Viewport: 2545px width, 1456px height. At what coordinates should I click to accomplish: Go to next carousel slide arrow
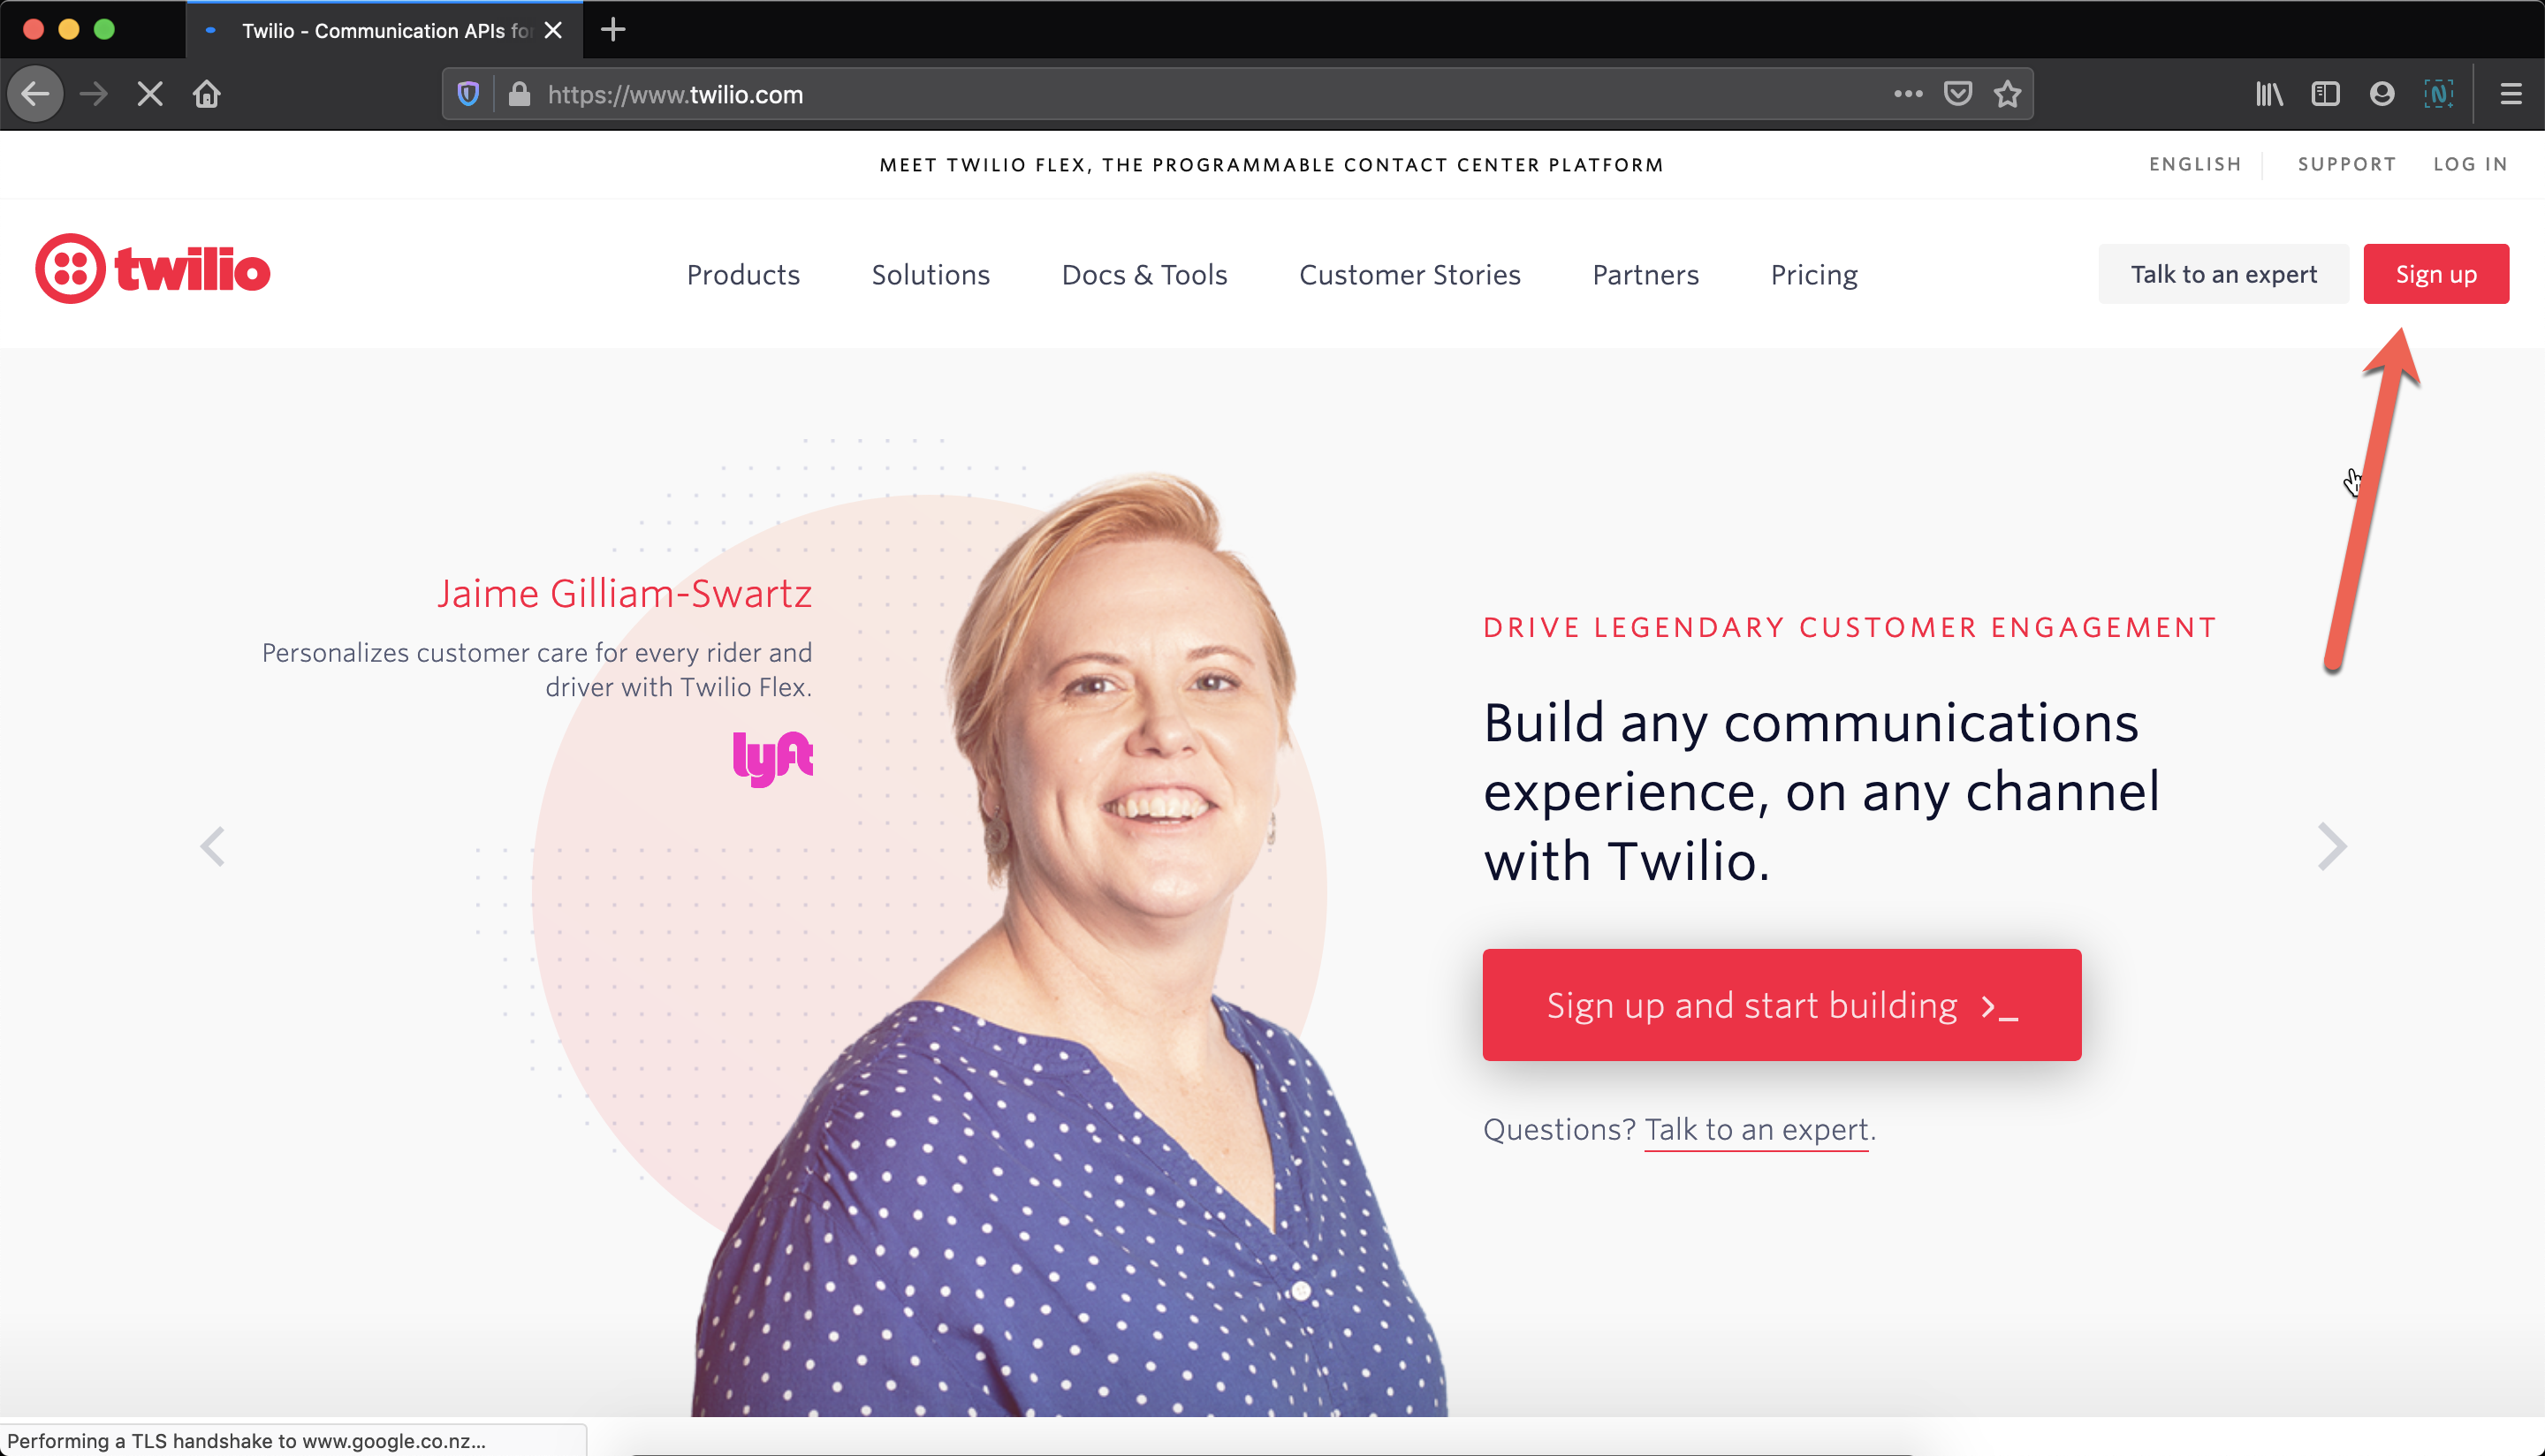click(x=2331, y=847)
